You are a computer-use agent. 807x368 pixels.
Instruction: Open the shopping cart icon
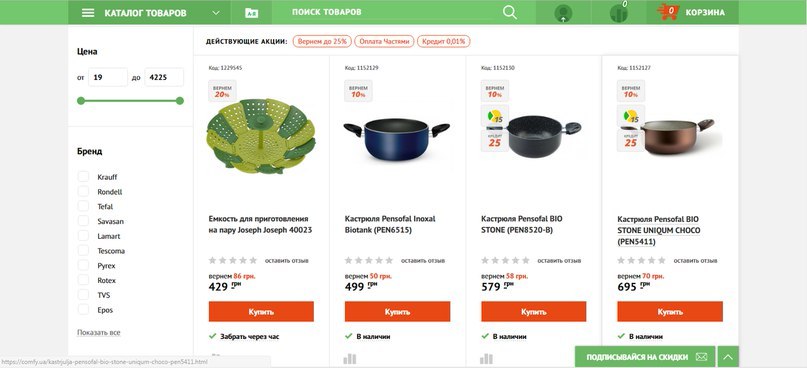point(668,12)
